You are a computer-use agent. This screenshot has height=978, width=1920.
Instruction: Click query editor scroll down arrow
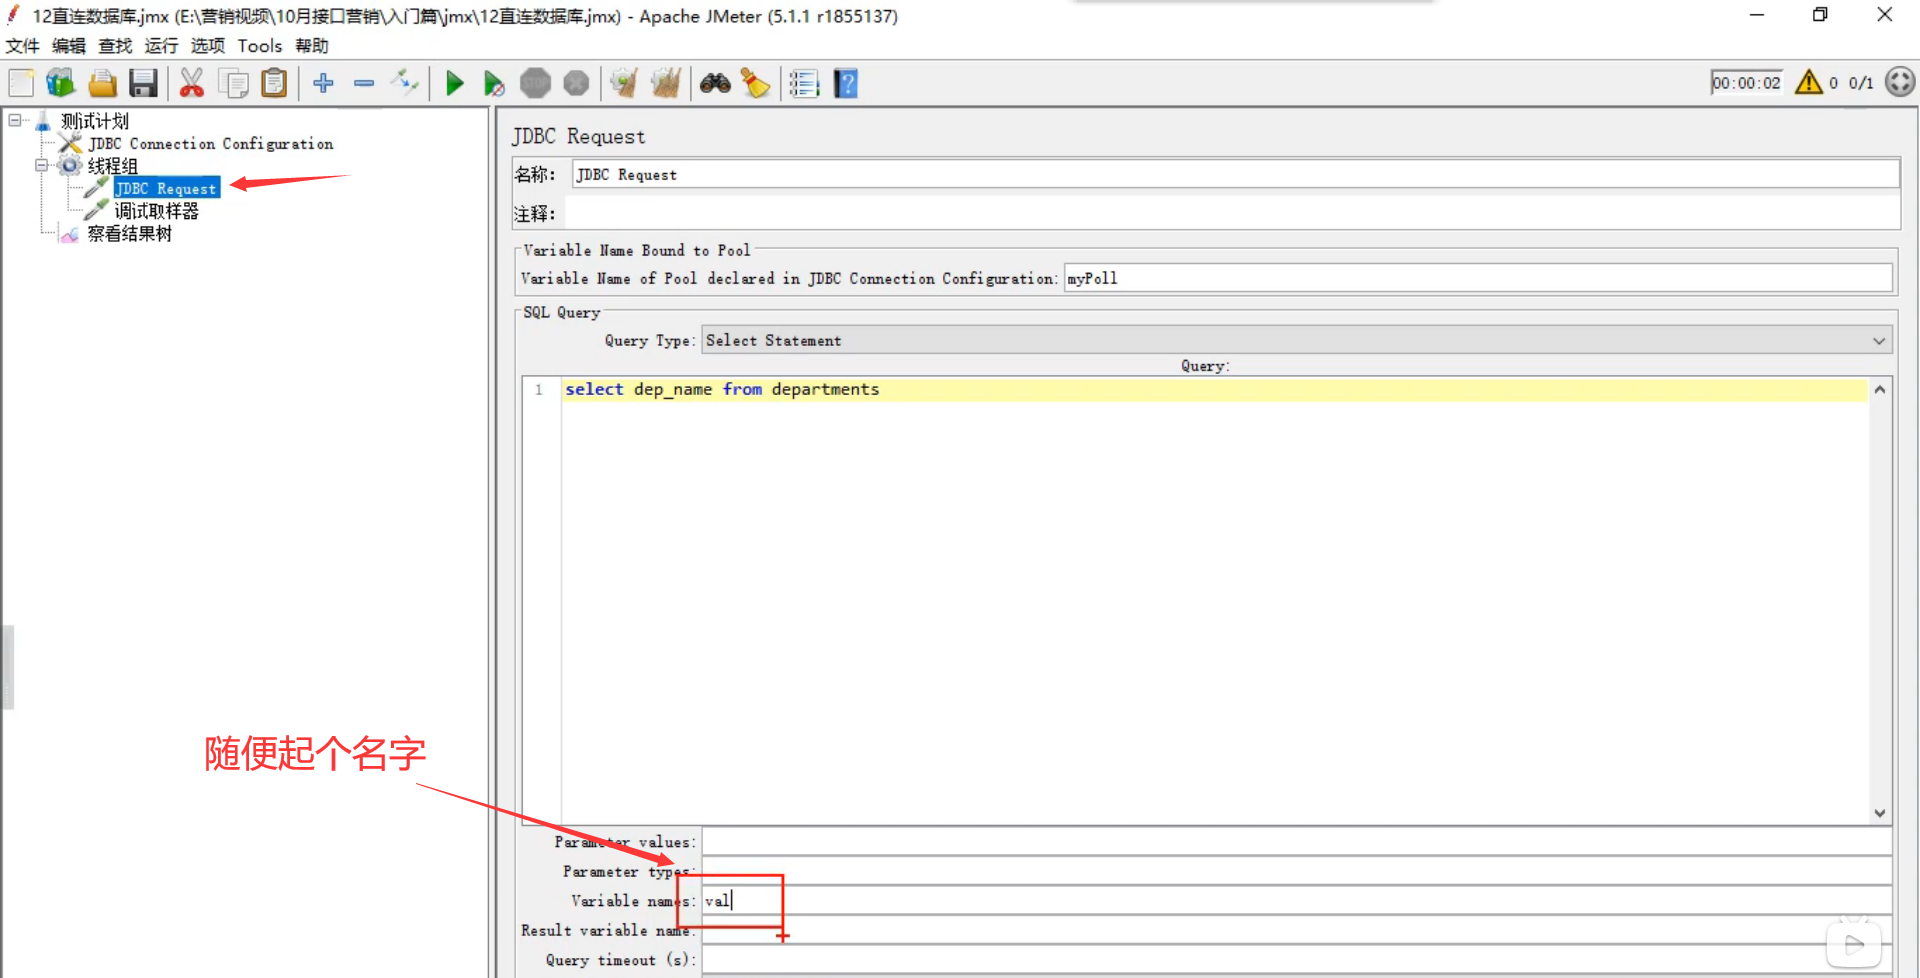(x=1880, y=813)
